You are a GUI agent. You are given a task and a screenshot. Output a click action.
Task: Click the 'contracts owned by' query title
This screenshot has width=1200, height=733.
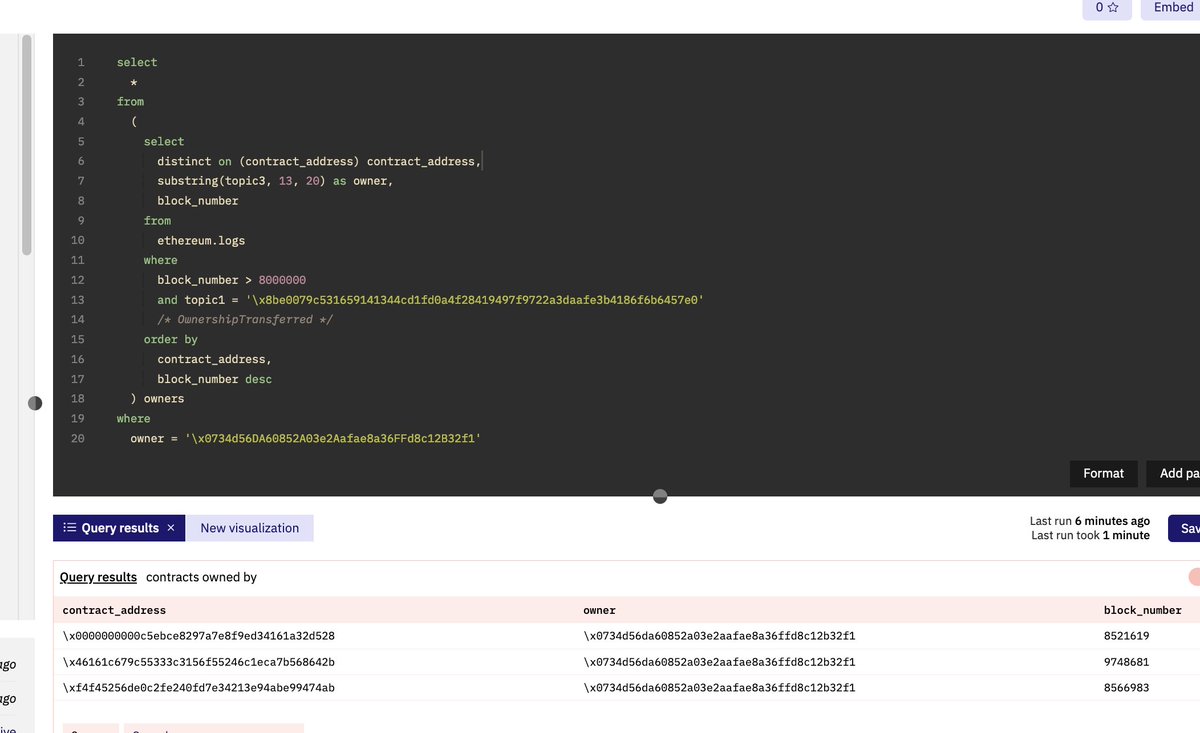[x=201, y=577]
